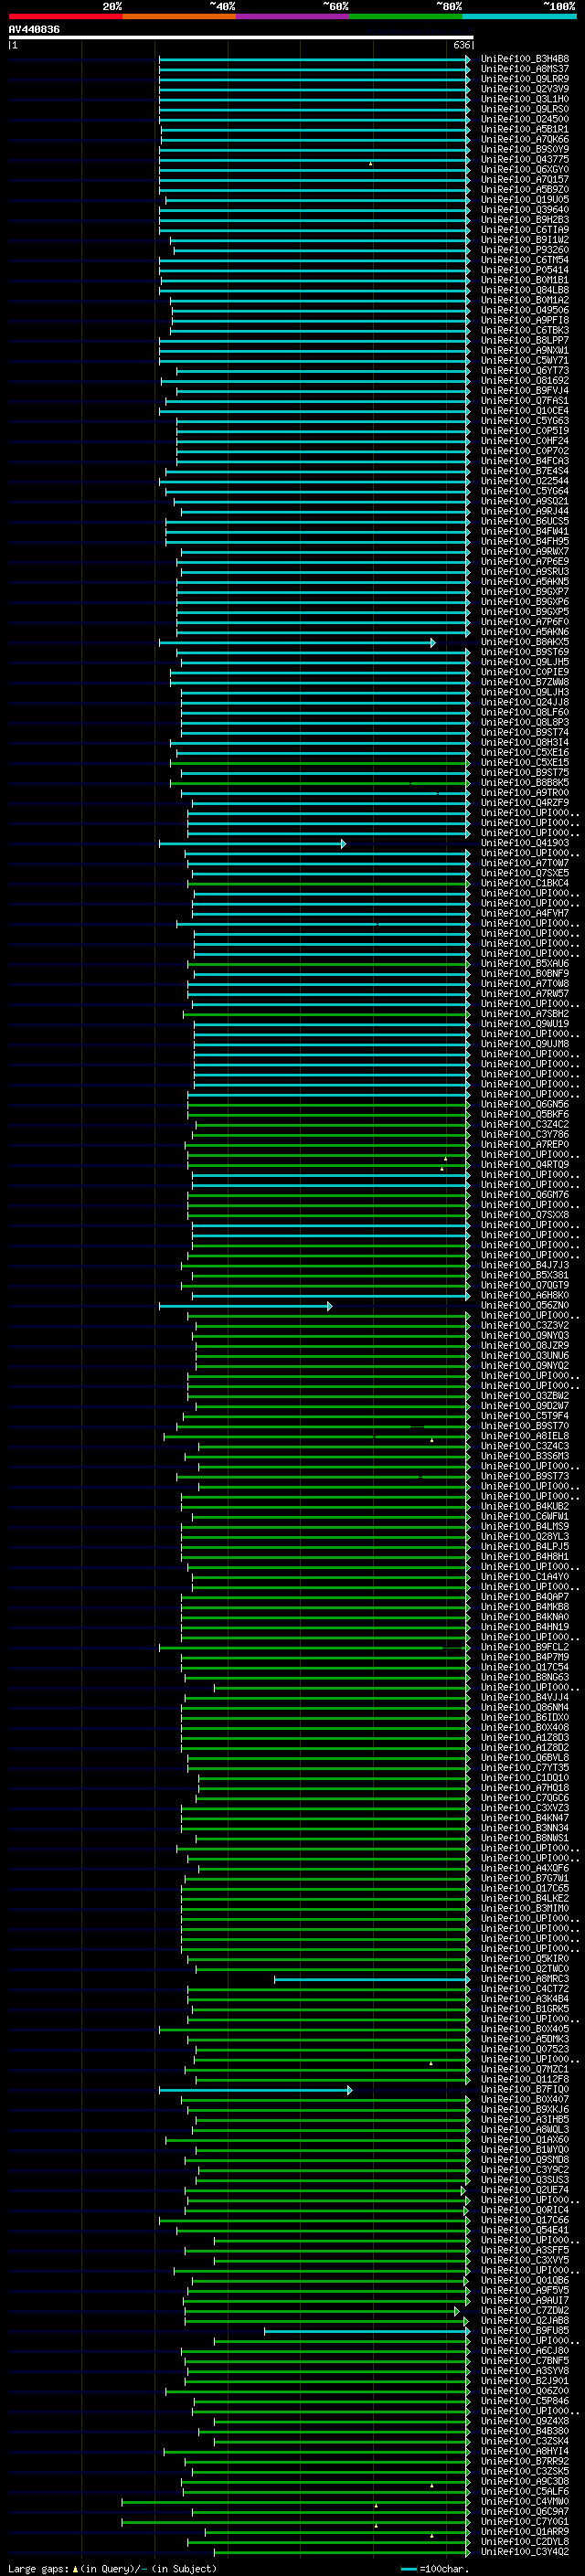Image resolution: width=585 pixels, height=2576 pixels.
Task: Click the white AV440836 query sequence bar
Action: click(241, 37)
